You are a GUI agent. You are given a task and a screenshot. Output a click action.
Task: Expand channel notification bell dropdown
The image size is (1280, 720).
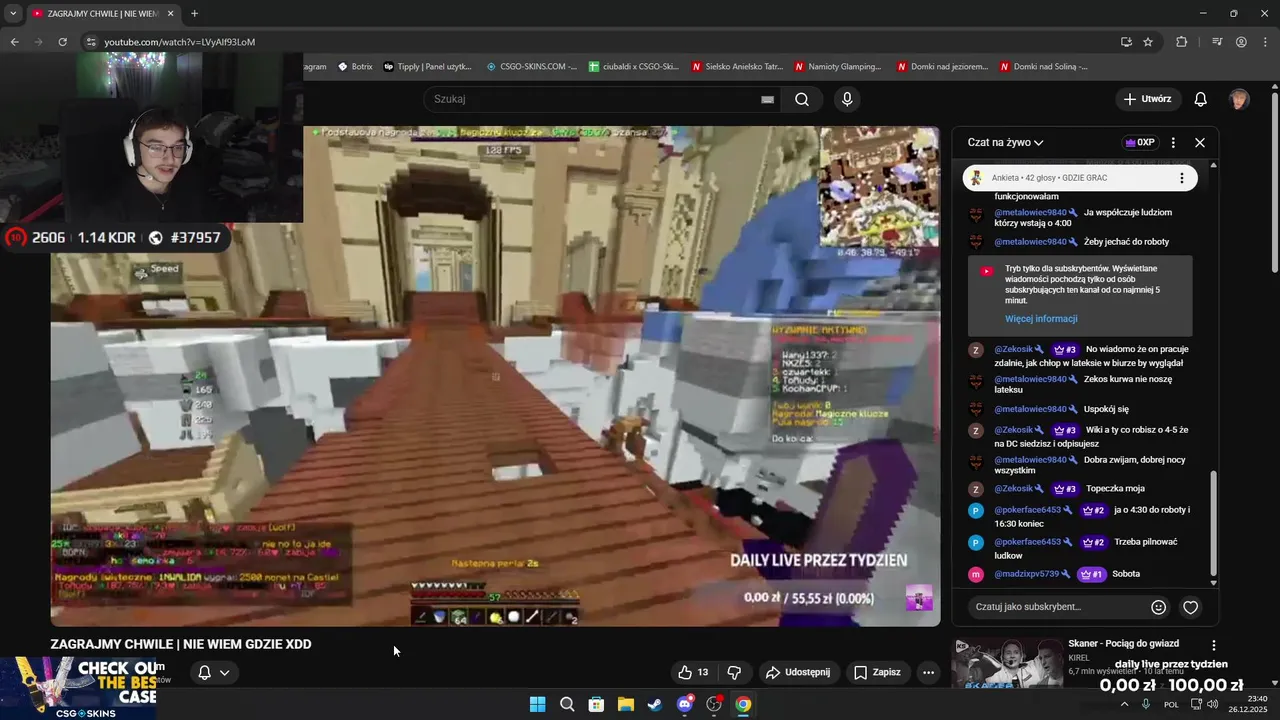click(x=214, y=672)
